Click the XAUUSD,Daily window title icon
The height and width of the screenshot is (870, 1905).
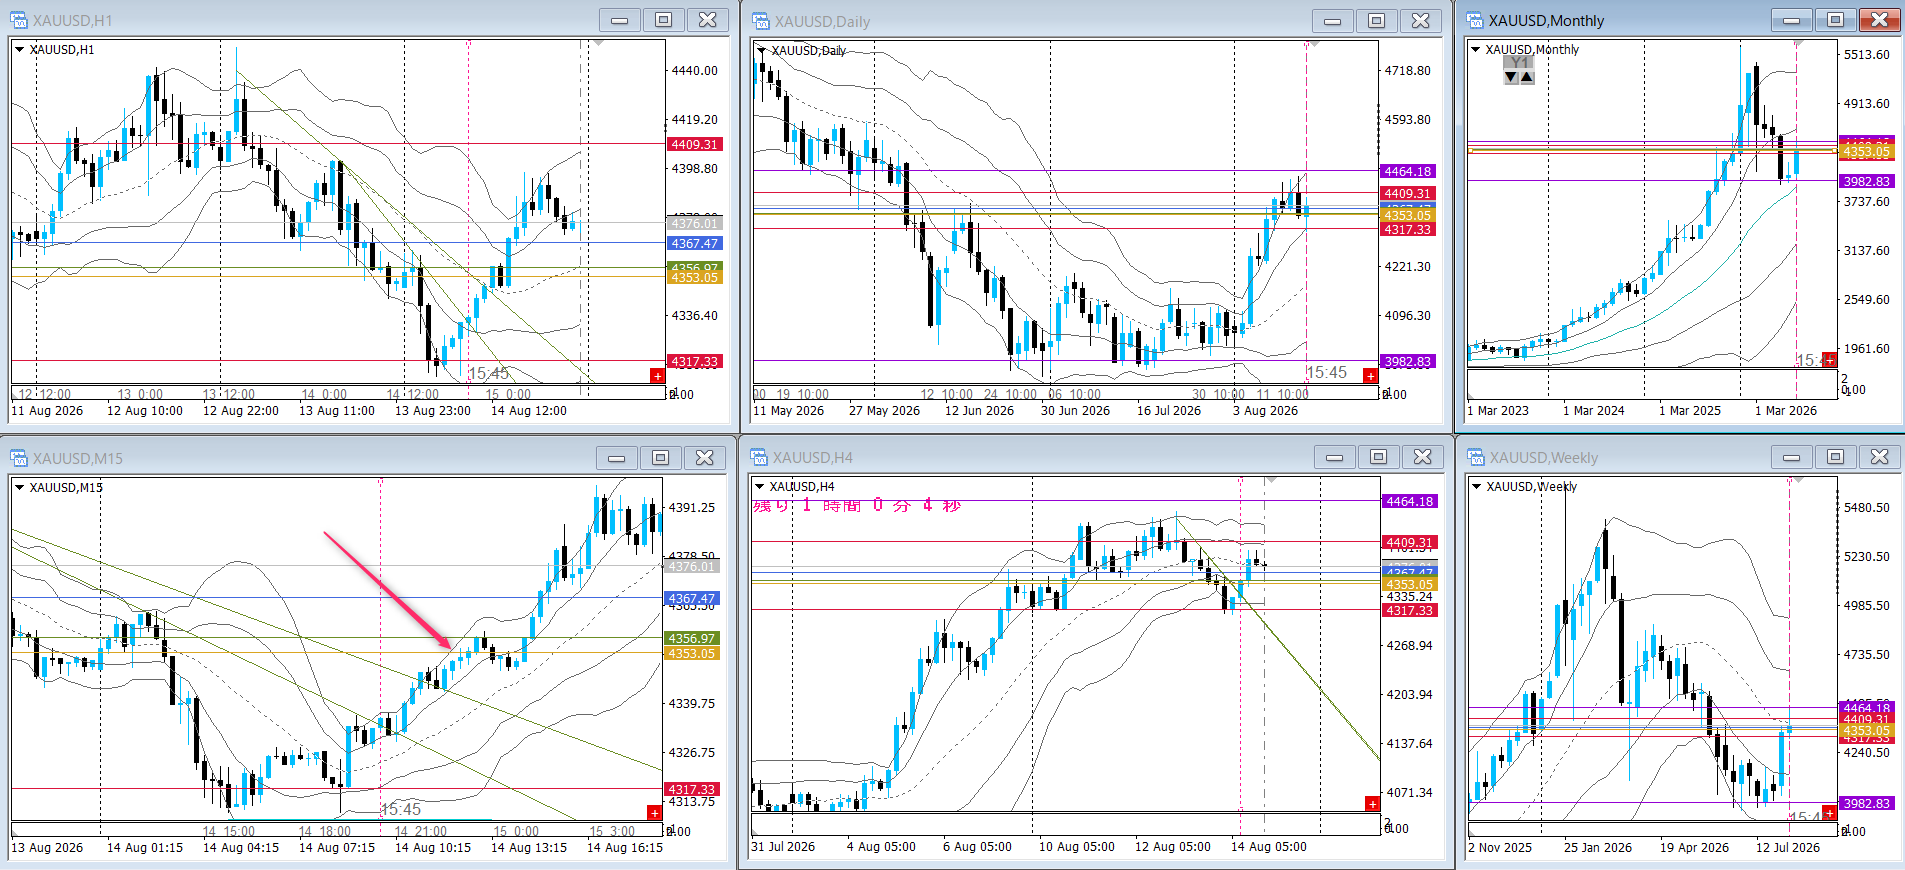click(x=761, y=21)
